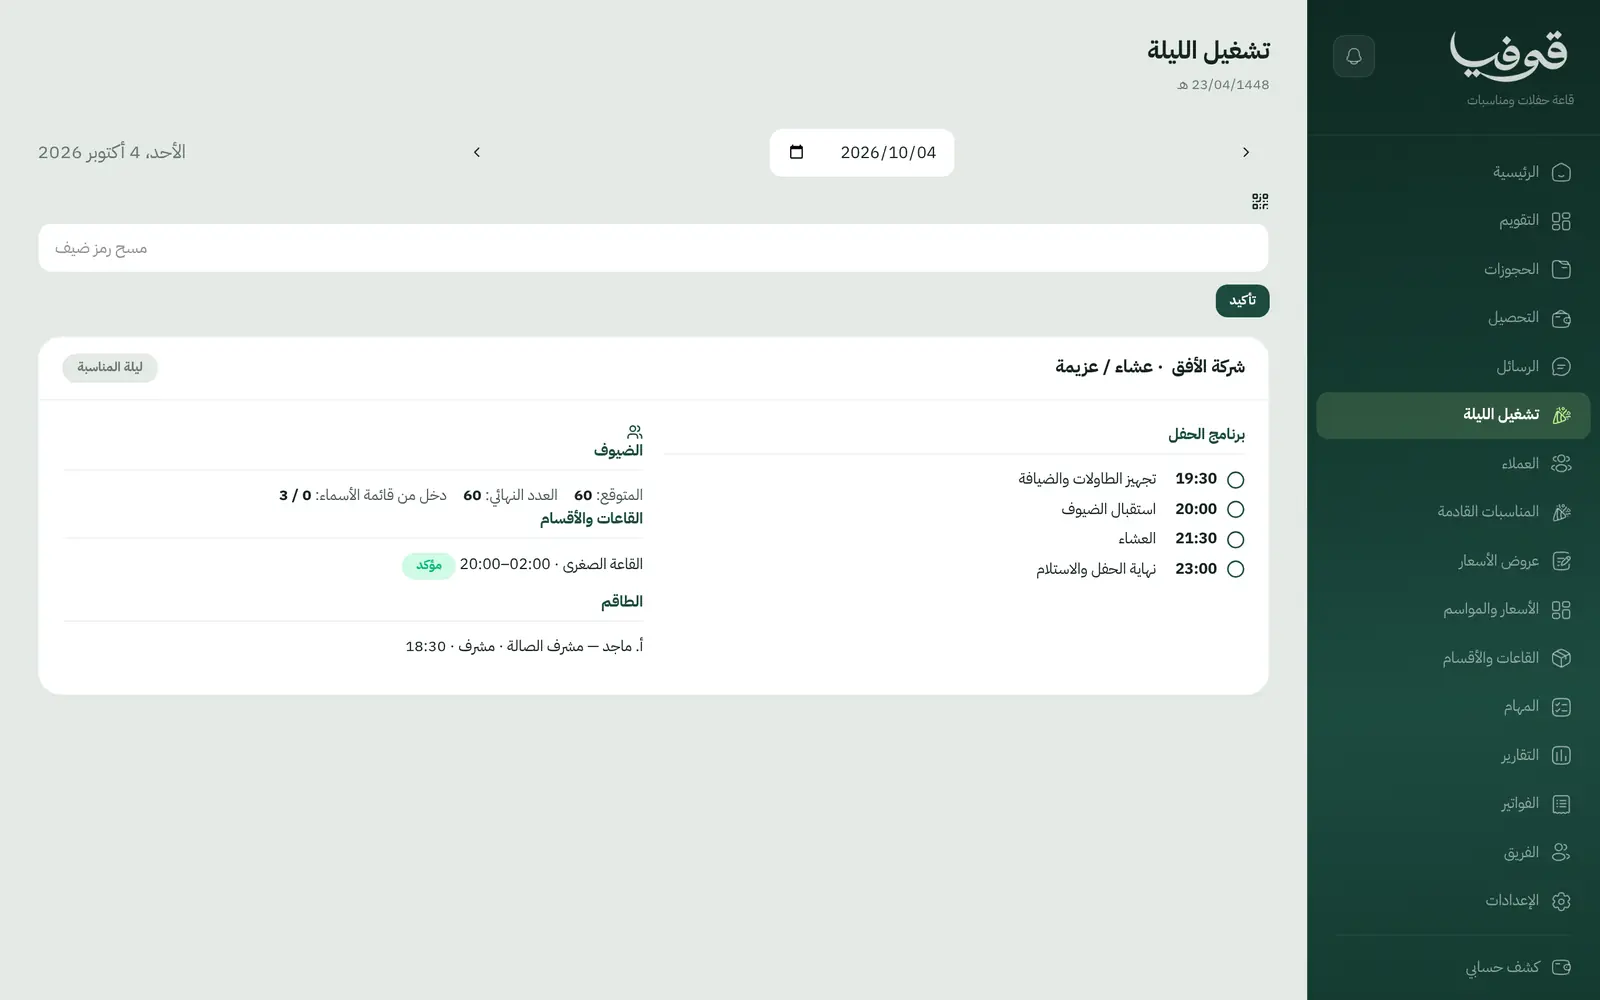Click the قوفي logo in the sidebar
Image resolution: width=1600 pixels, height=1000 pixels.
(1509, 55)
